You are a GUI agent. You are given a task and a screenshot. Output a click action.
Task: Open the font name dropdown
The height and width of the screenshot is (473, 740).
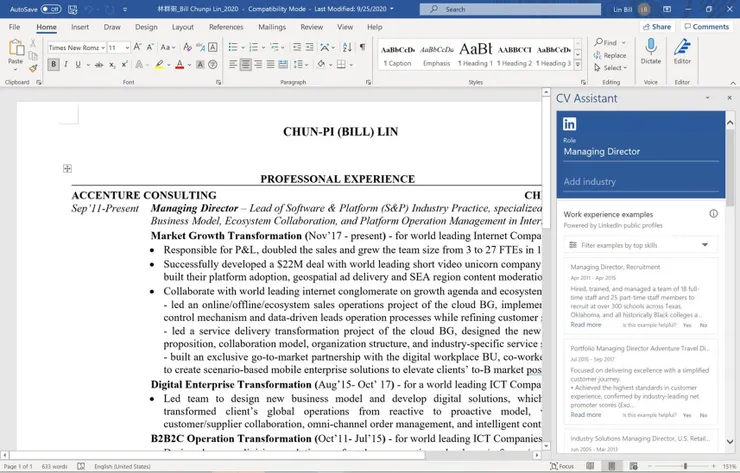102,48
